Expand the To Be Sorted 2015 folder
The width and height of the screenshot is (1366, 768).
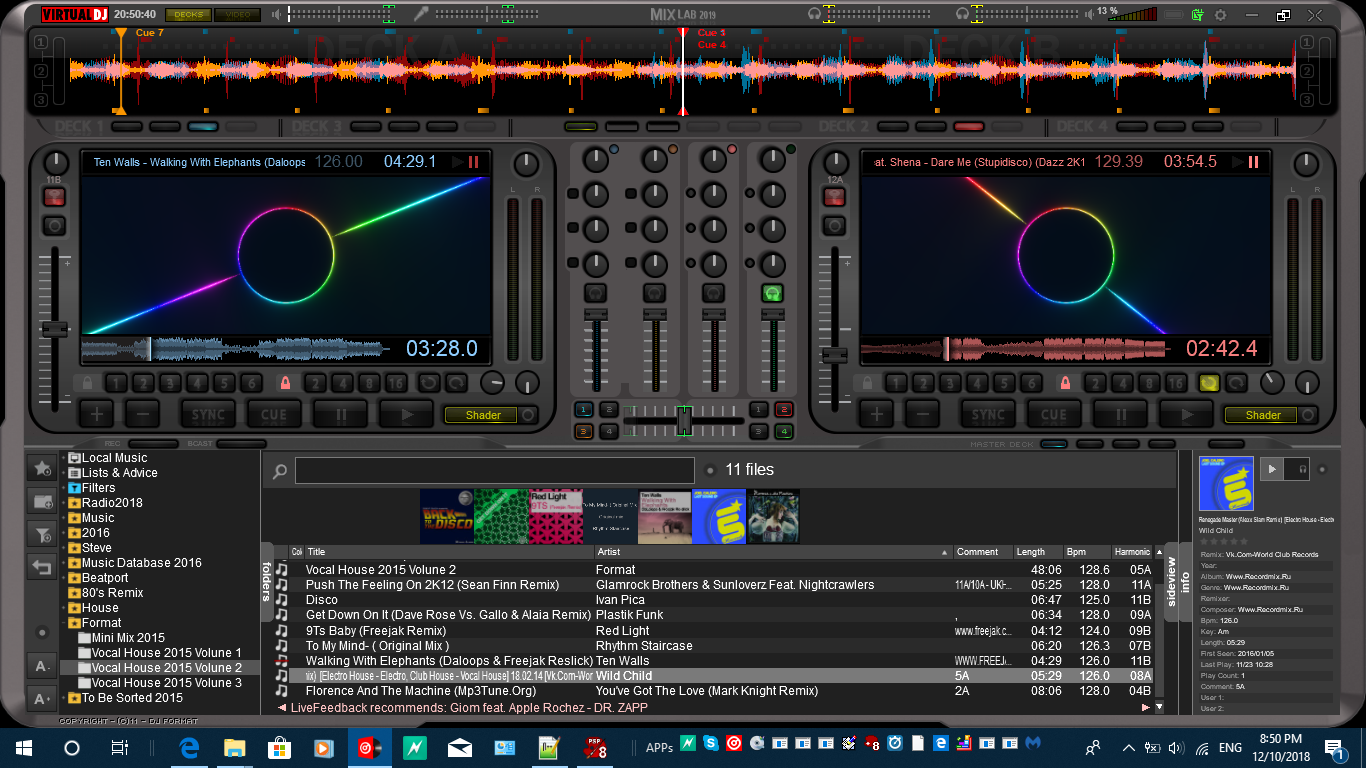click(63, 698)
